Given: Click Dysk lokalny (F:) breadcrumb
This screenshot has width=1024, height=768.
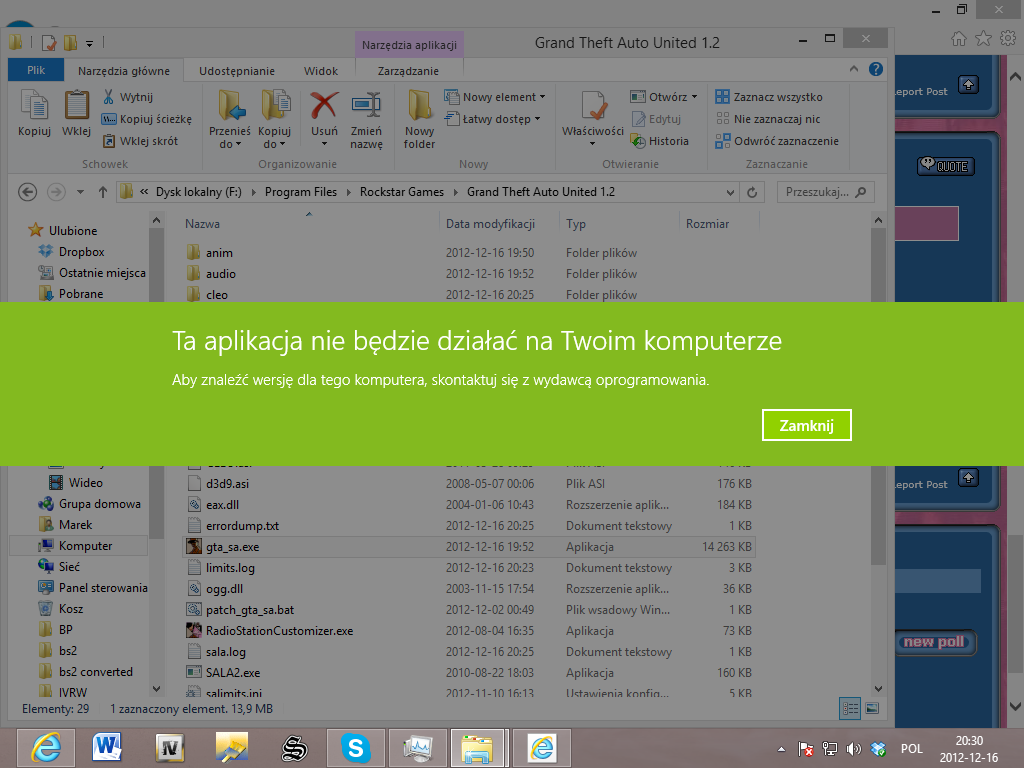Looking at the screenshot, I should coord(199,192).
